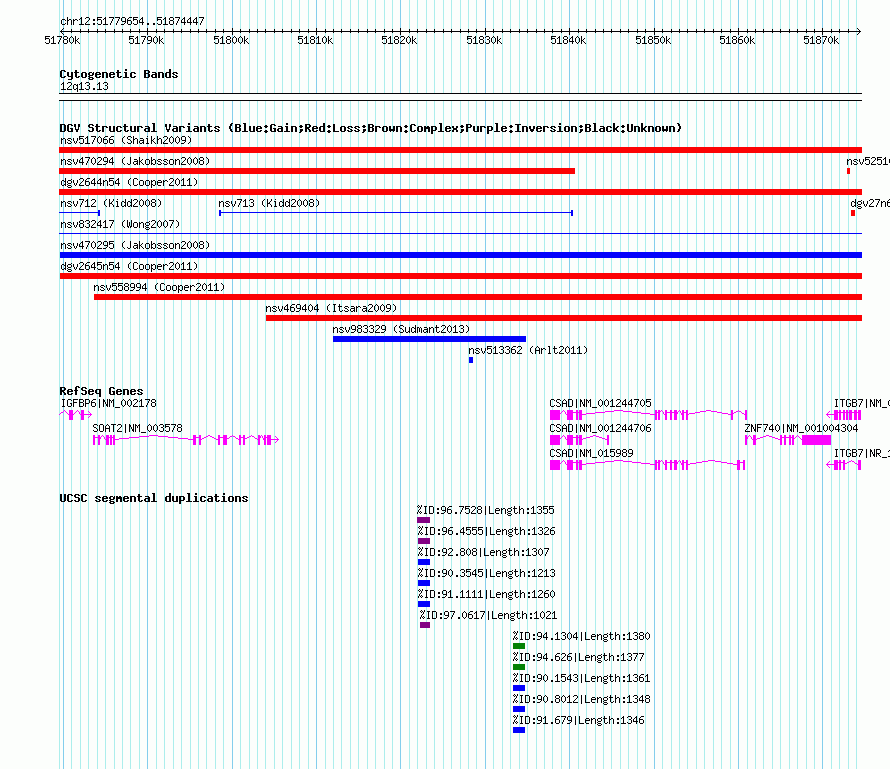Viewport: 890px width, 769px height.
Task: Select the CSAD|NM_001244705 gene label
Action: click(x=600, y=404)
